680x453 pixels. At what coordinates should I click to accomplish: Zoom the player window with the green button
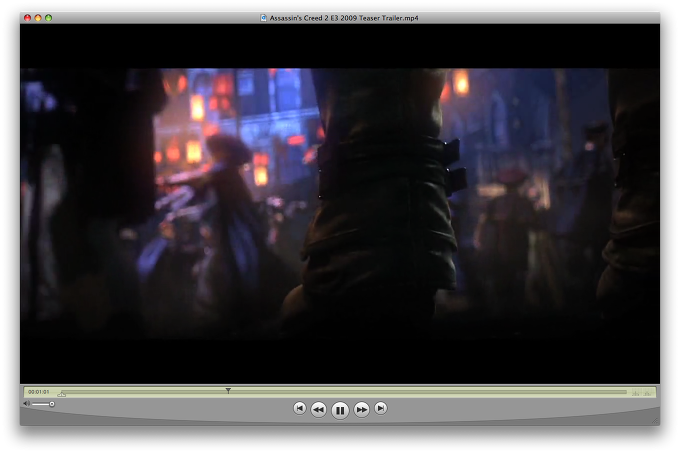(49, 18)
